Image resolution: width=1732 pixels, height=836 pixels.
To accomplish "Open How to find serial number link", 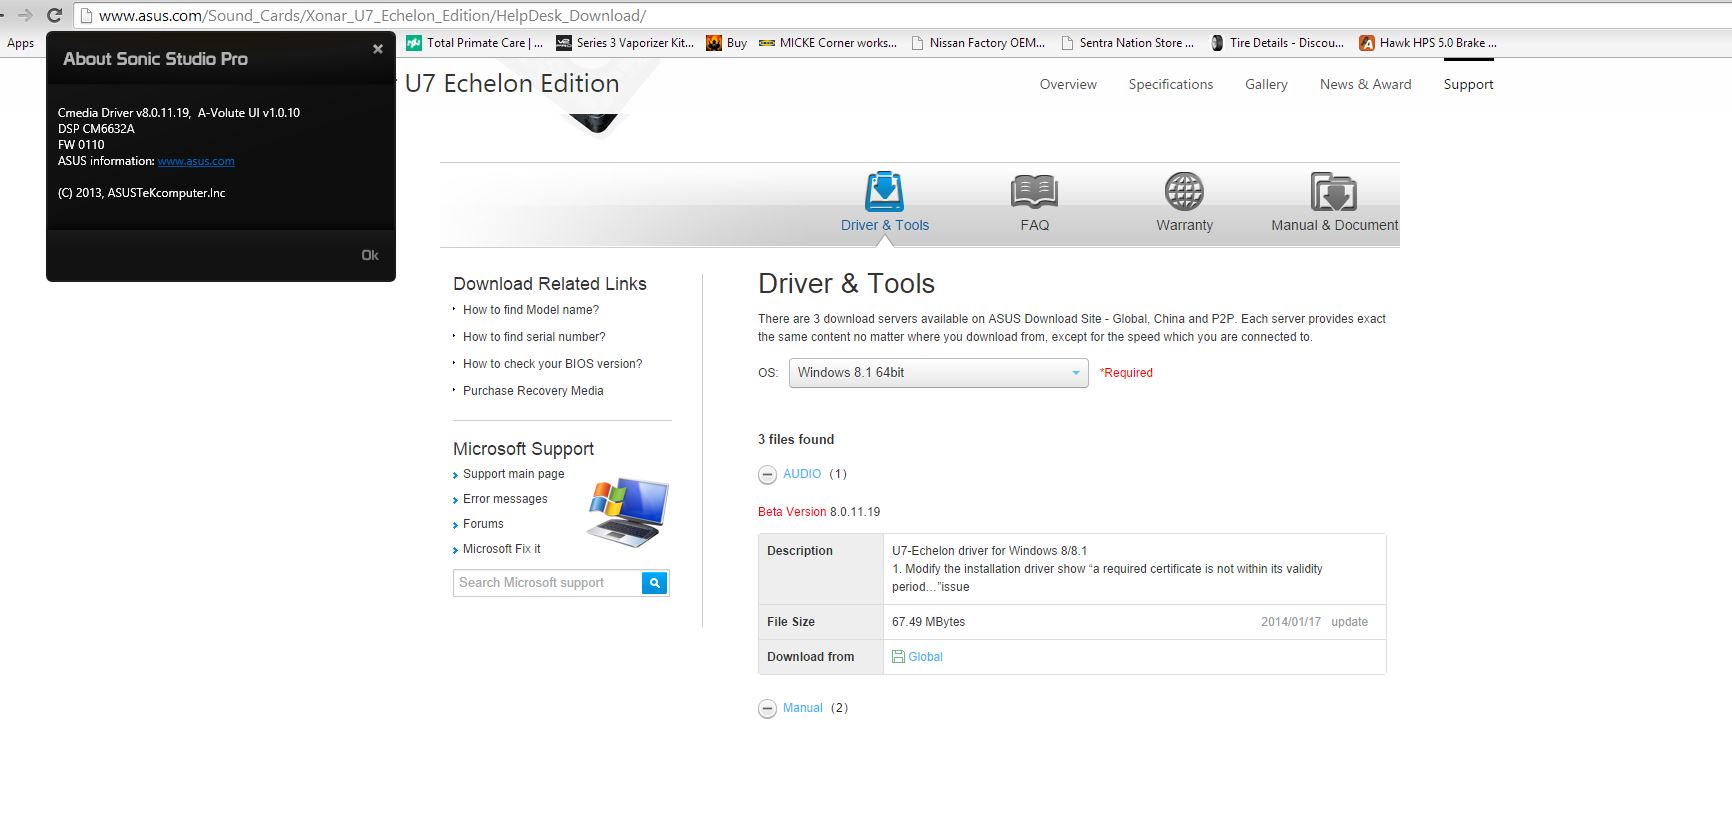I will click(x=534, y=337).
